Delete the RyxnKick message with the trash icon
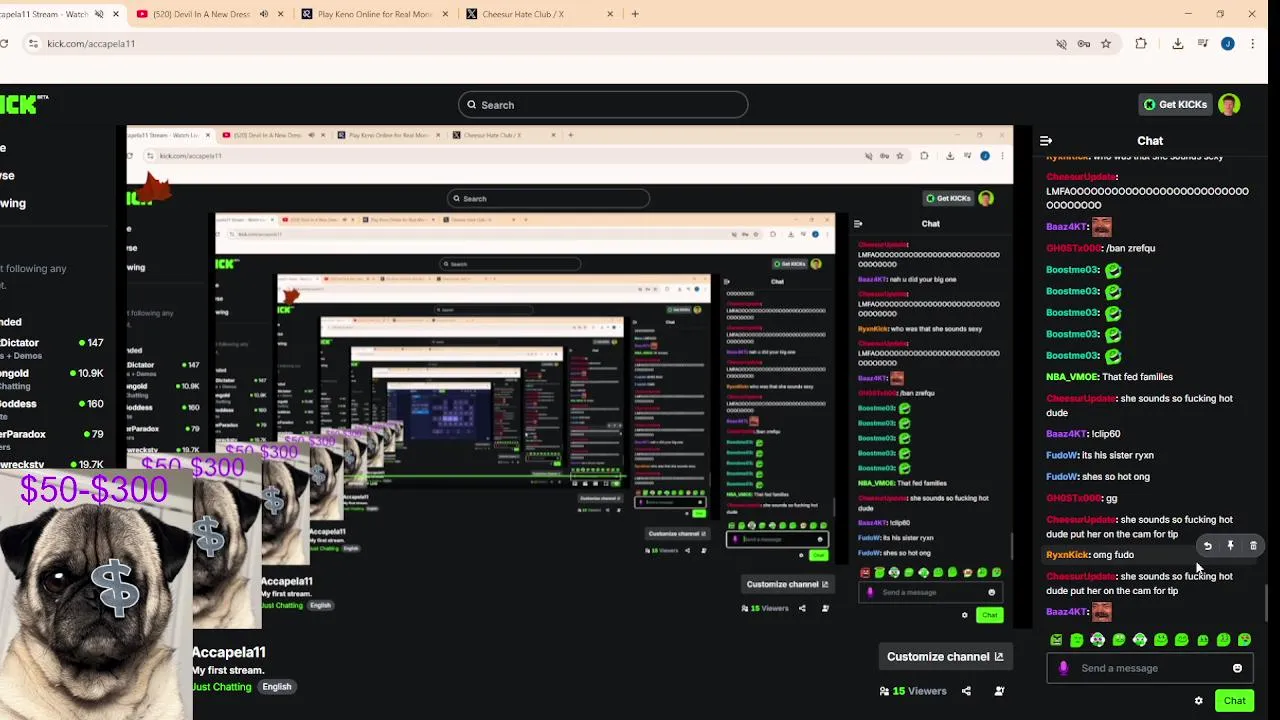1280x720 pixels. 1253,546
